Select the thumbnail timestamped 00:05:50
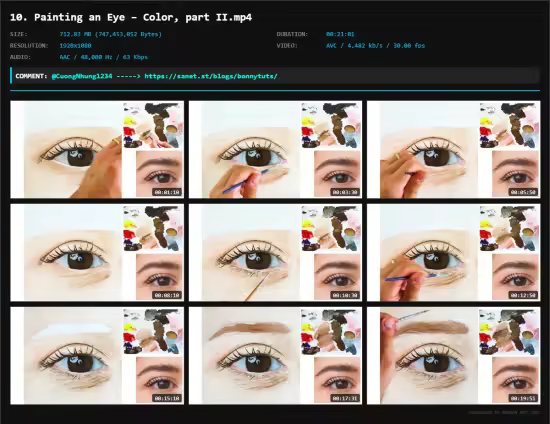Viewport: 550px width, 424px height. [x=454, y=149]
